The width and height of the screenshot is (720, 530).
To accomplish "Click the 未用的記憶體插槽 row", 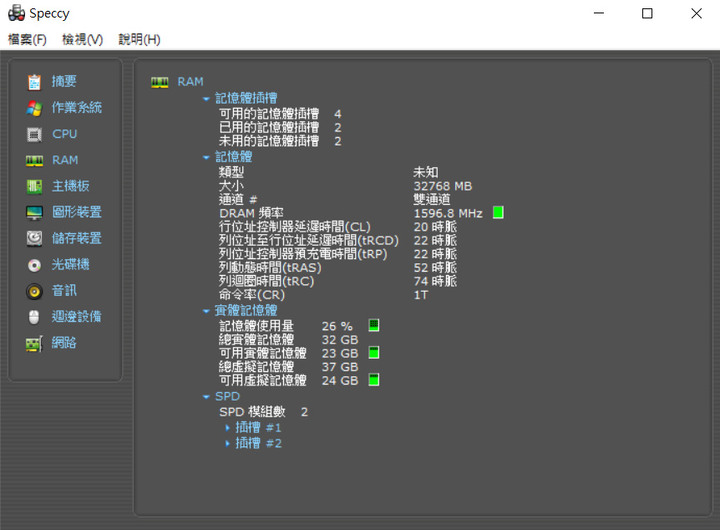I will (280, 141).
